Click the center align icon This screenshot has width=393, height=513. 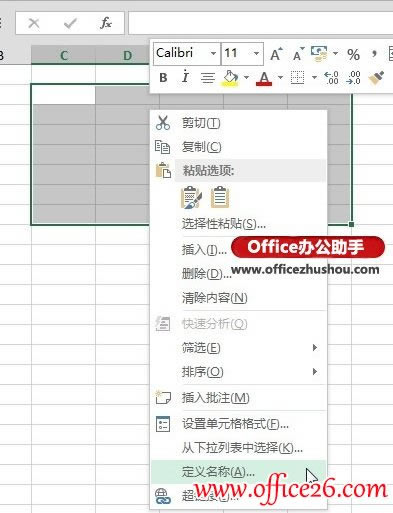[x=207, y=78]
